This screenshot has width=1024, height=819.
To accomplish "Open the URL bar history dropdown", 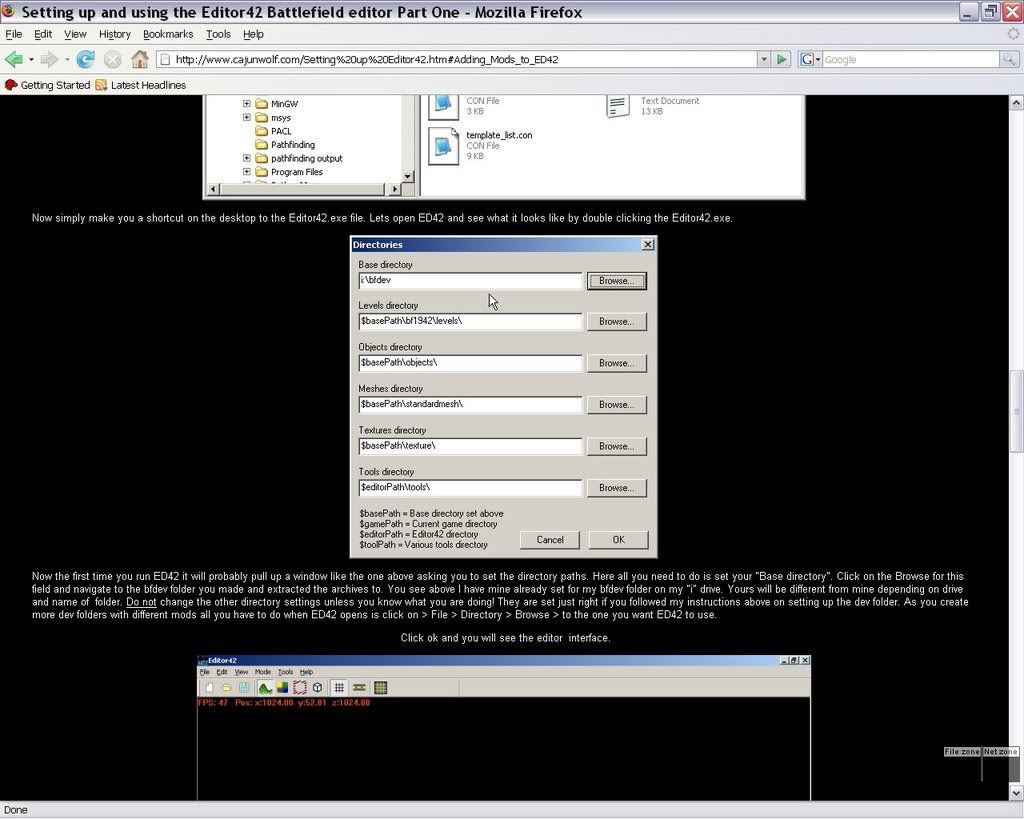I will coord(764,59).
